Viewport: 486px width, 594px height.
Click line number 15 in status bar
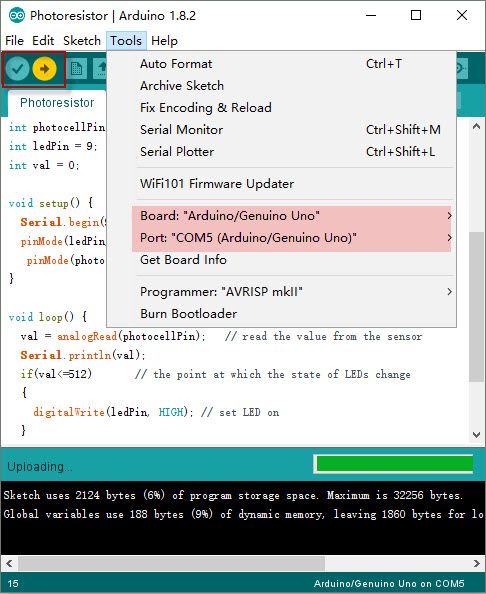[13, 583]
